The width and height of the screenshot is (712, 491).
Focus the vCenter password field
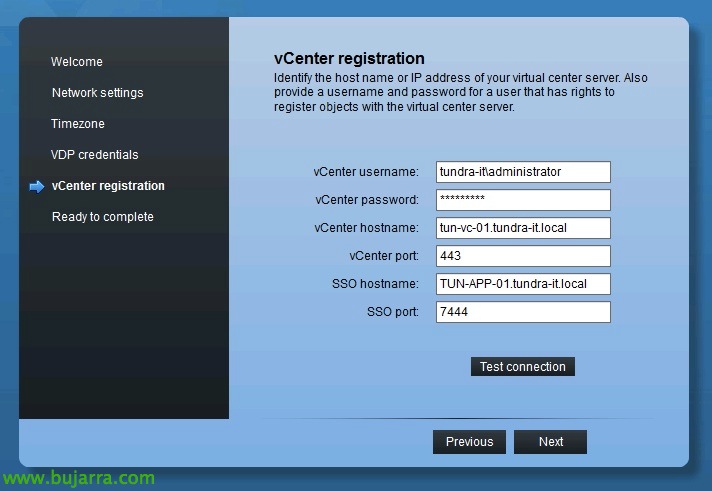pos(523,200)
